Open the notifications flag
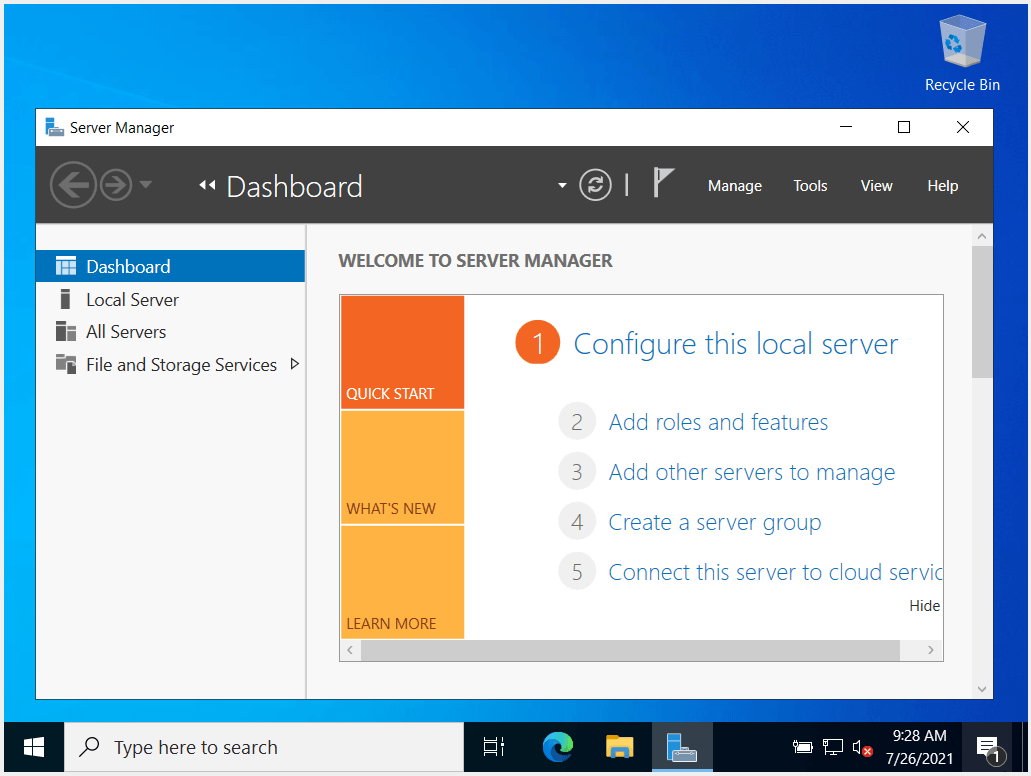This screenshot has width=1031, height=776. click(x=663, y=182)
